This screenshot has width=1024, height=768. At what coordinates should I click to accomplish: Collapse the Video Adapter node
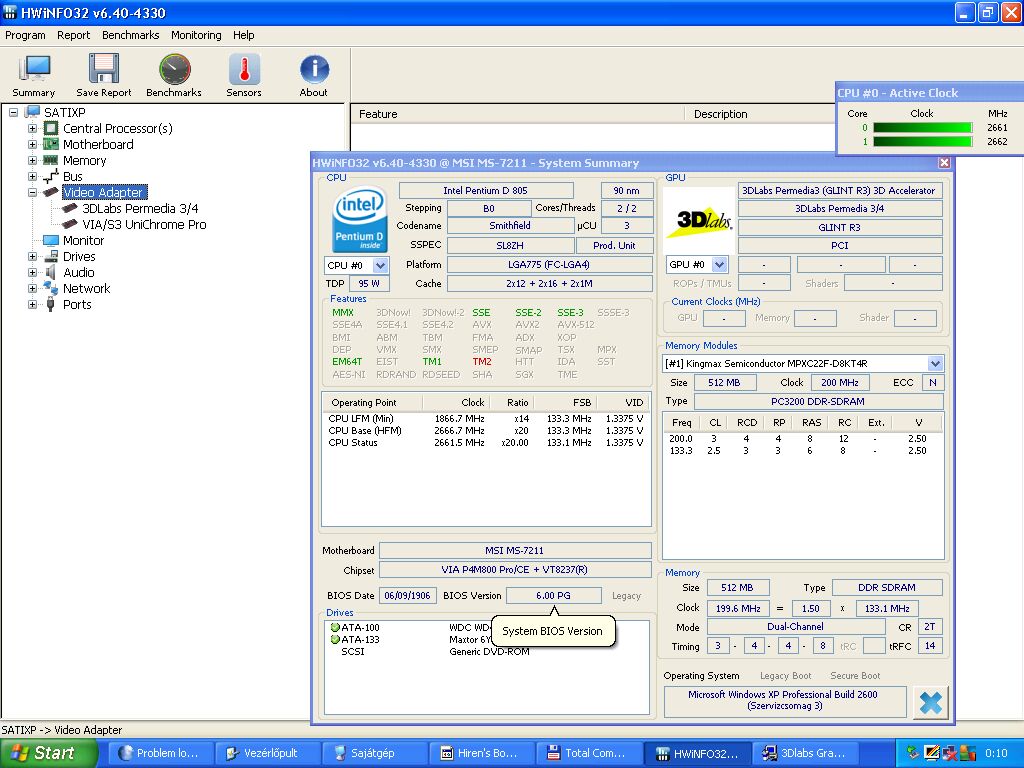[32, 193]
